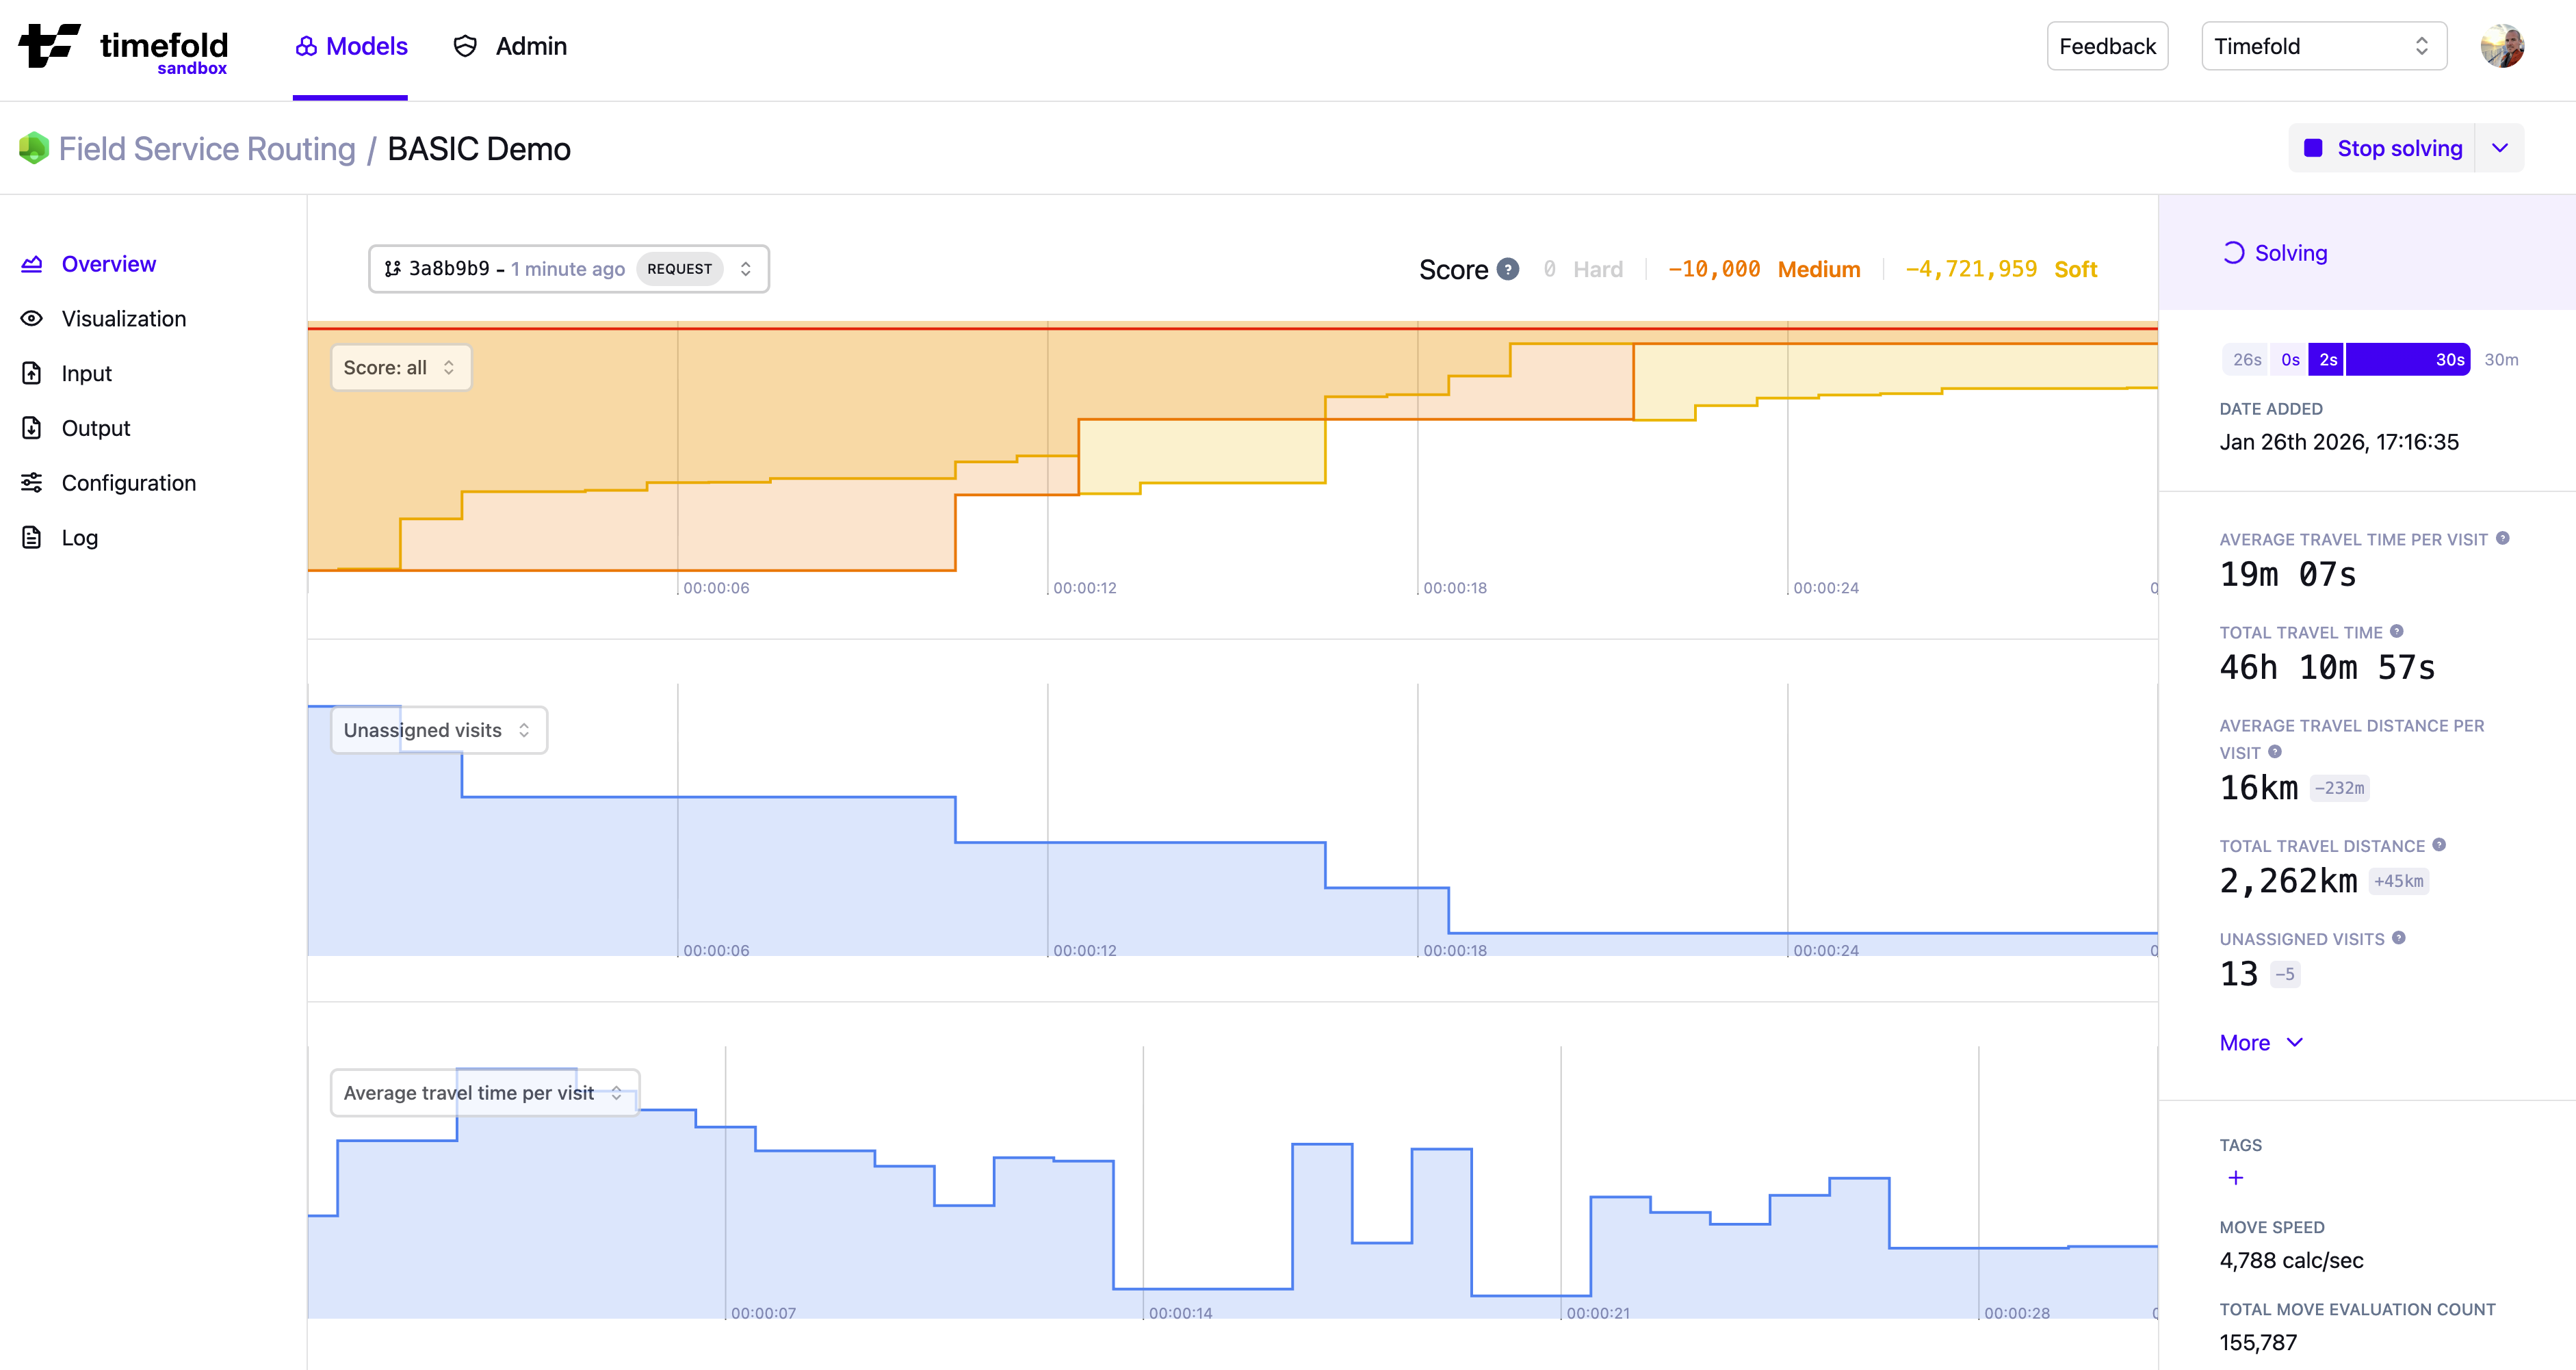This screenshot has height=1370, width=2576.
Task: Open the Log file icon
Action: click(x=31, y=537)
